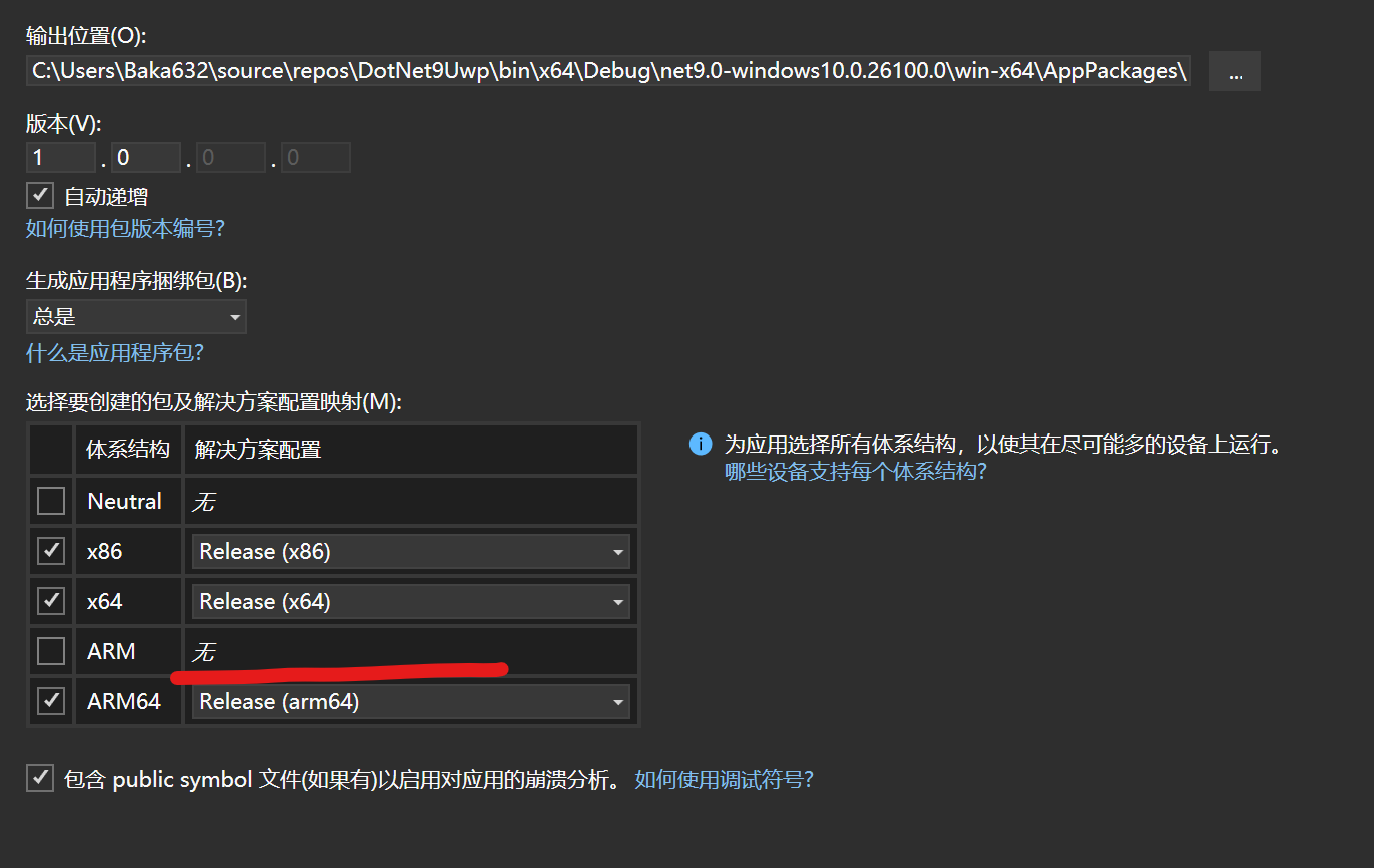Click the major version field showing 1
The height and width of the screenshot is (868, 1374).
tap(60, 158)
